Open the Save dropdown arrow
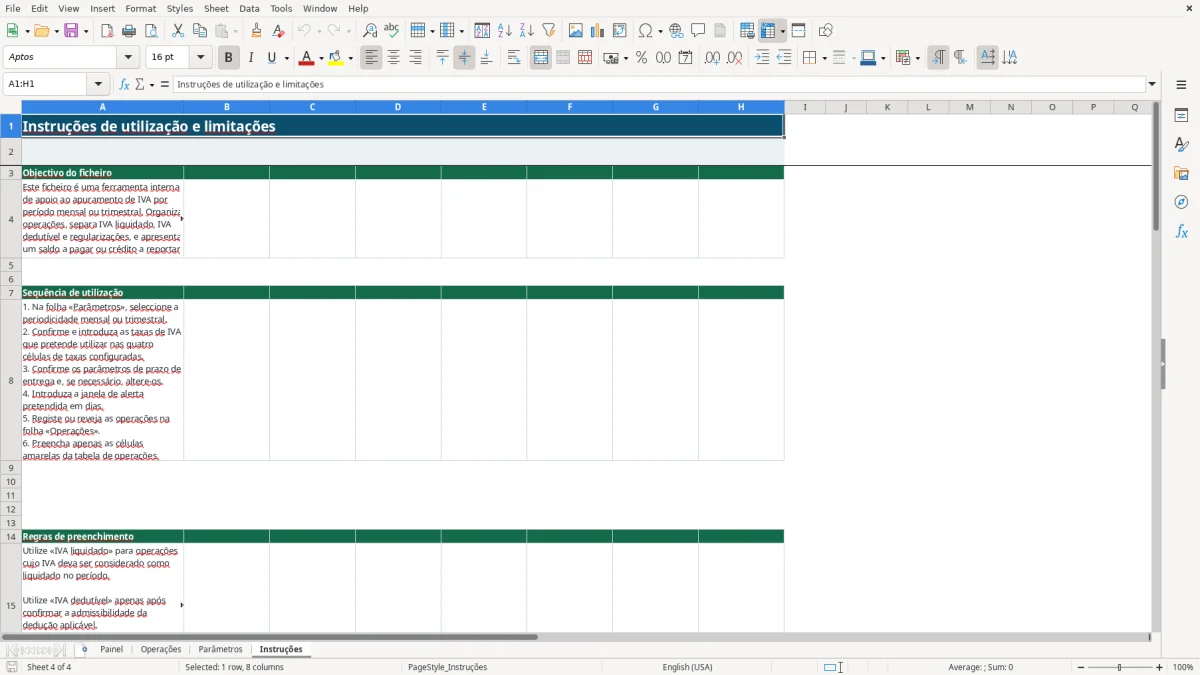The image size is (1200, 675). click(x=86, y=31)
